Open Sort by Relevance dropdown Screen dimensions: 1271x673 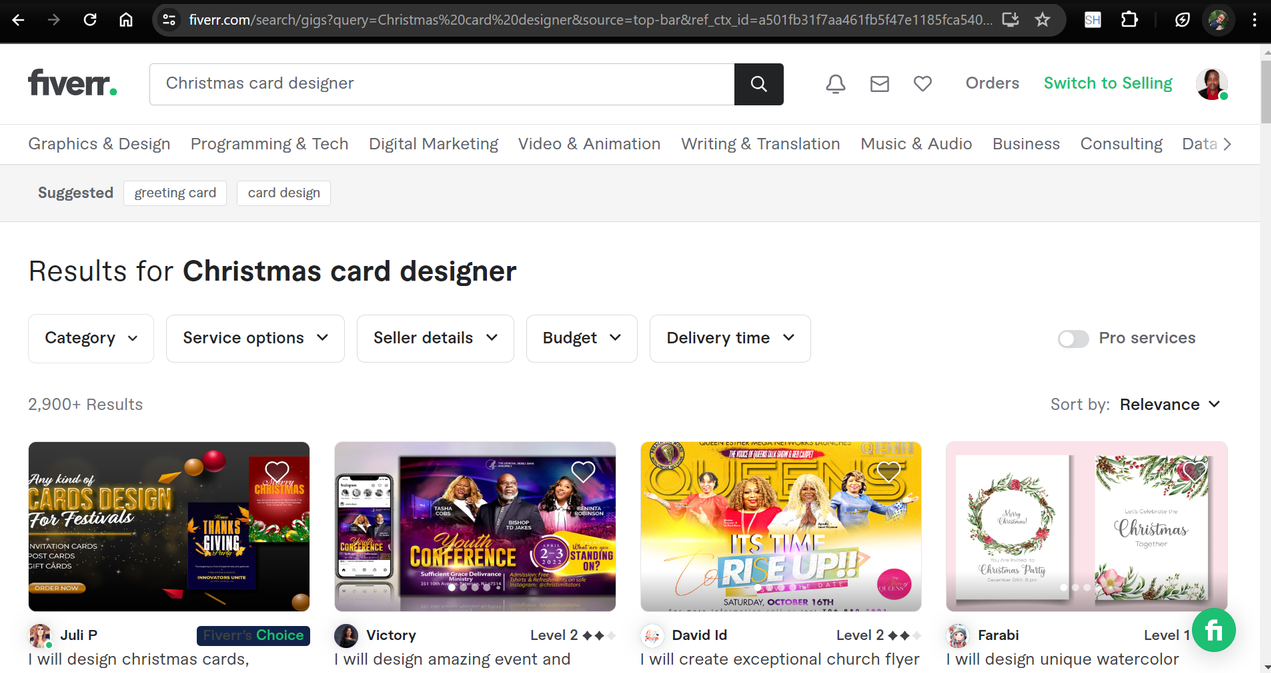1170,404
